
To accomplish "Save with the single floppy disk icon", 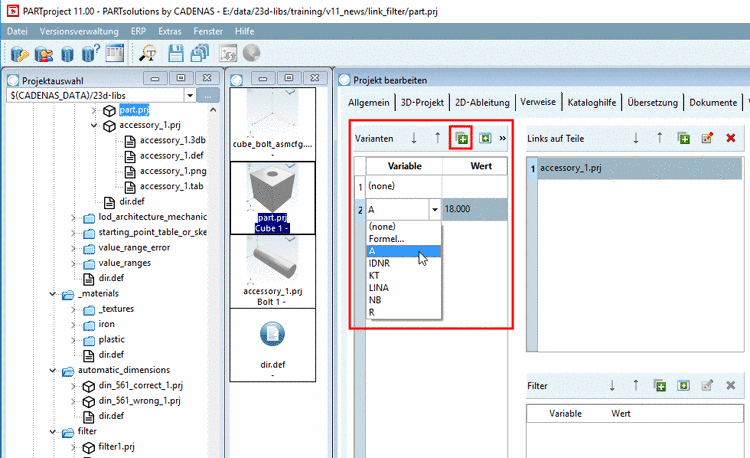I will (x=176, y=53).
